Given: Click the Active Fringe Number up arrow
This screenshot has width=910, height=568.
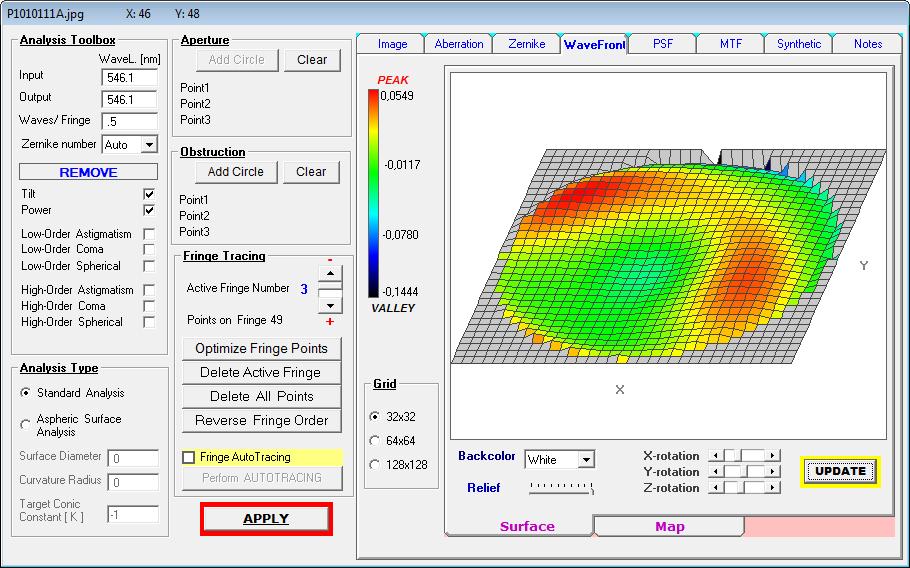Looking at the screenshot, I should click(330, 273).
